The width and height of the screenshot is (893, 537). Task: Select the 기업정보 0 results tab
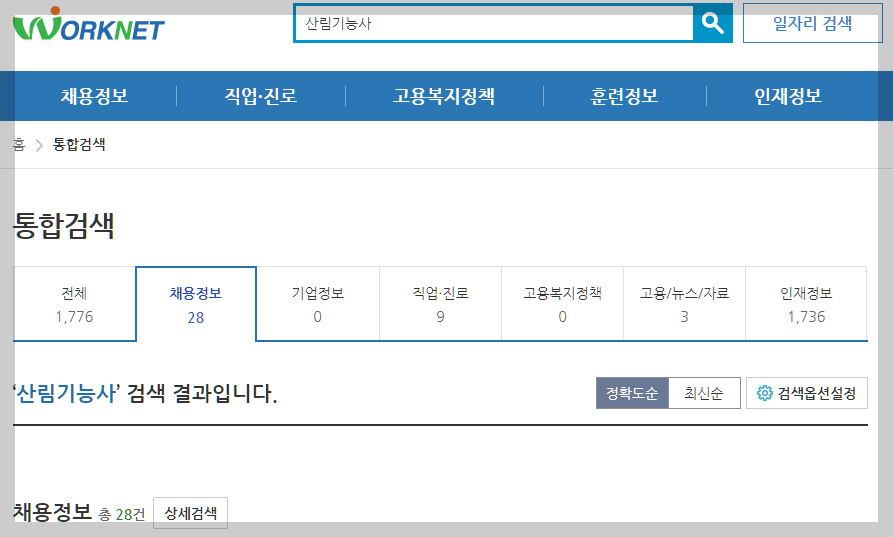pyautogui.click(x=318, y=304)
